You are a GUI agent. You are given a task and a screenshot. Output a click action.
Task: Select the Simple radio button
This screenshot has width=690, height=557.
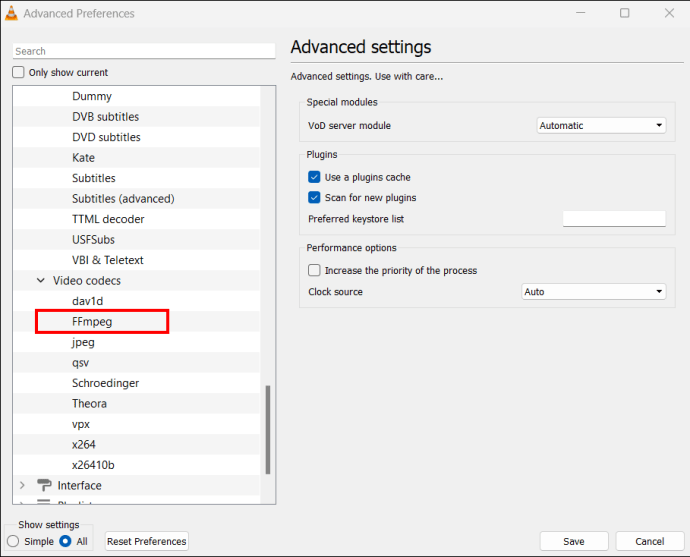pos(13,541)
